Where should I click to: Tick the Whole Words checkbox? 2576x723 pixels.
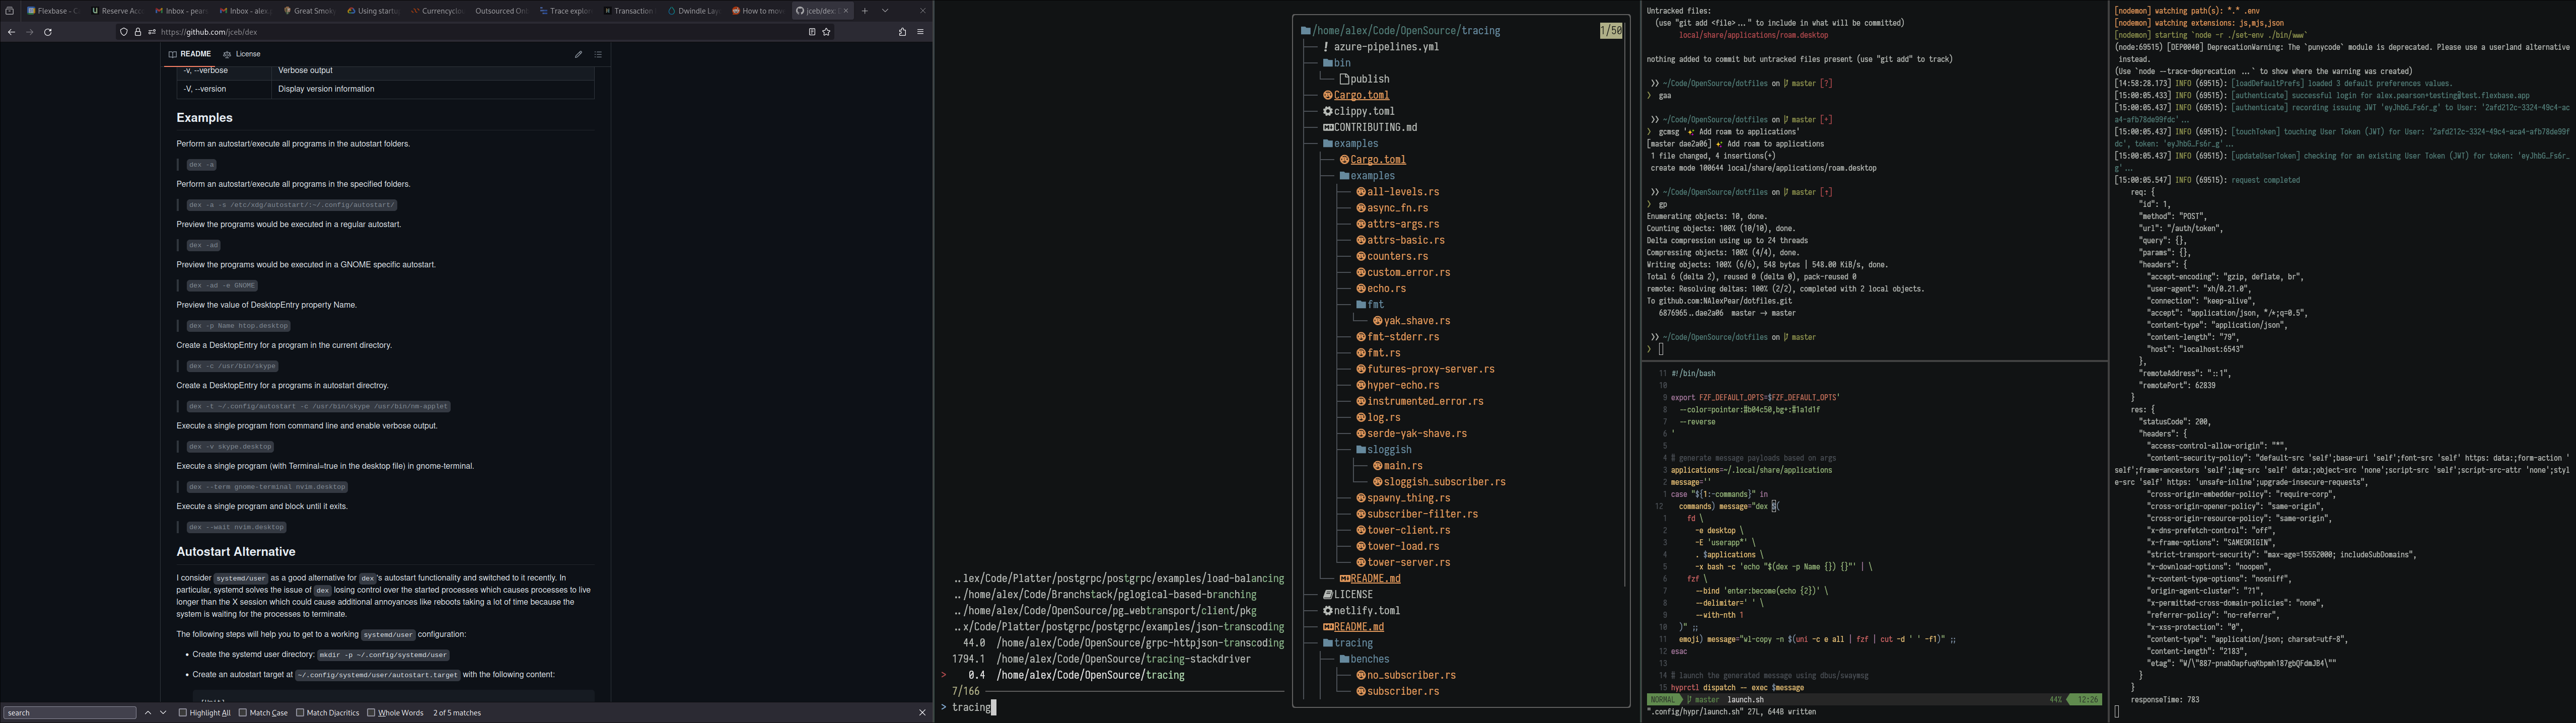click(371, 713)
